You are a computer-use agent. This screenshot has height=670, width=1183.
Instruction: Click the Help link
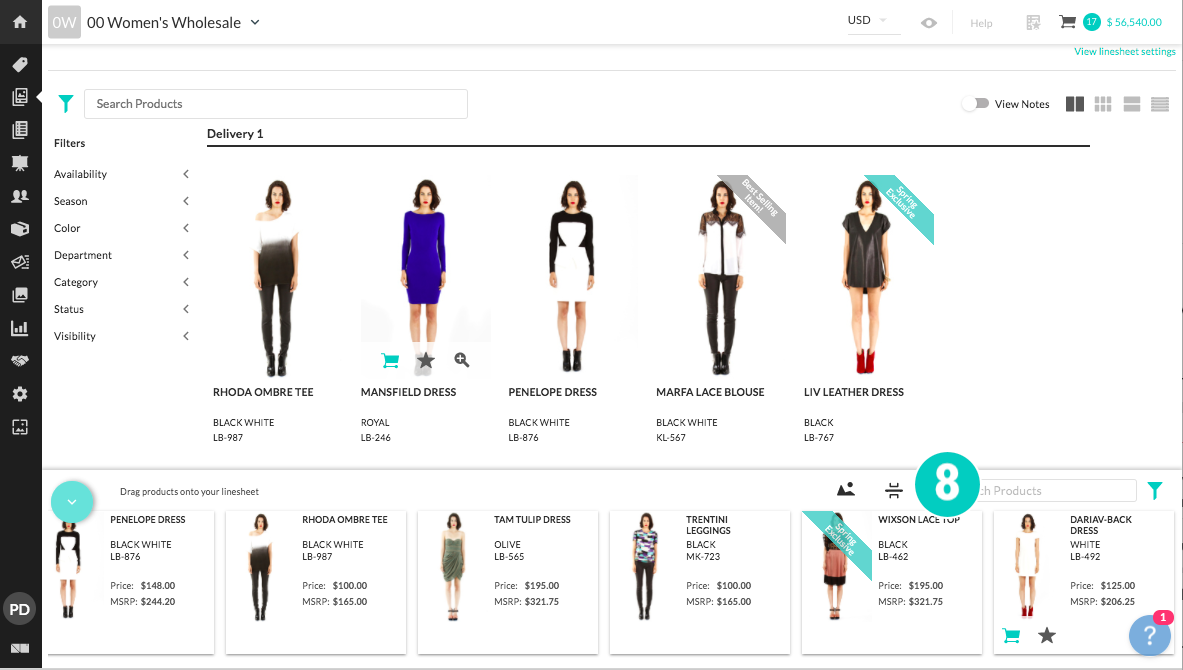[981, 23]
